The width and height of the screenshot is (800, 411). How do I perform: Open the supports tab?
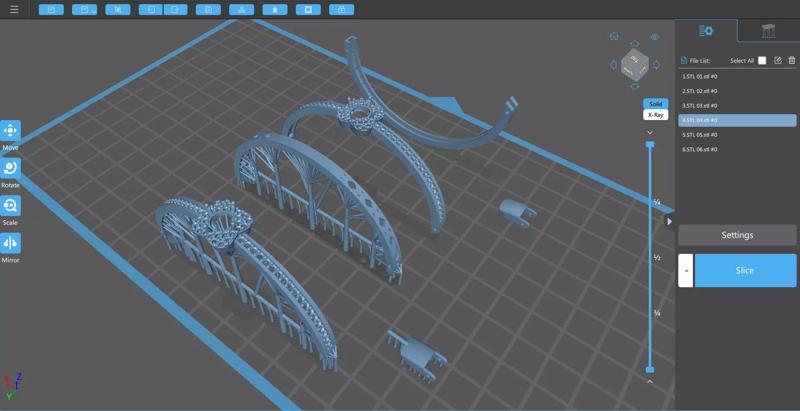768,31
